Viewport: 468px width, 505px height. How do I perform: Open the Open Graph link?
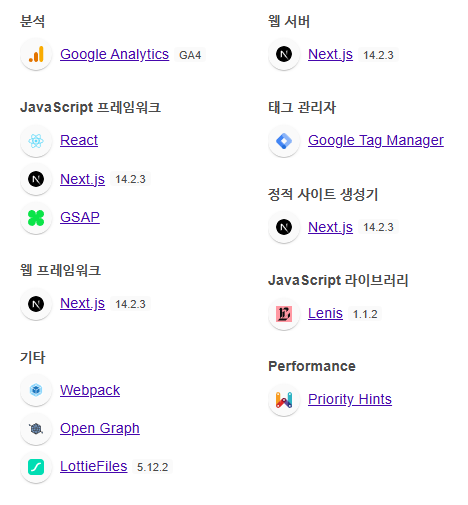[100, 428]
